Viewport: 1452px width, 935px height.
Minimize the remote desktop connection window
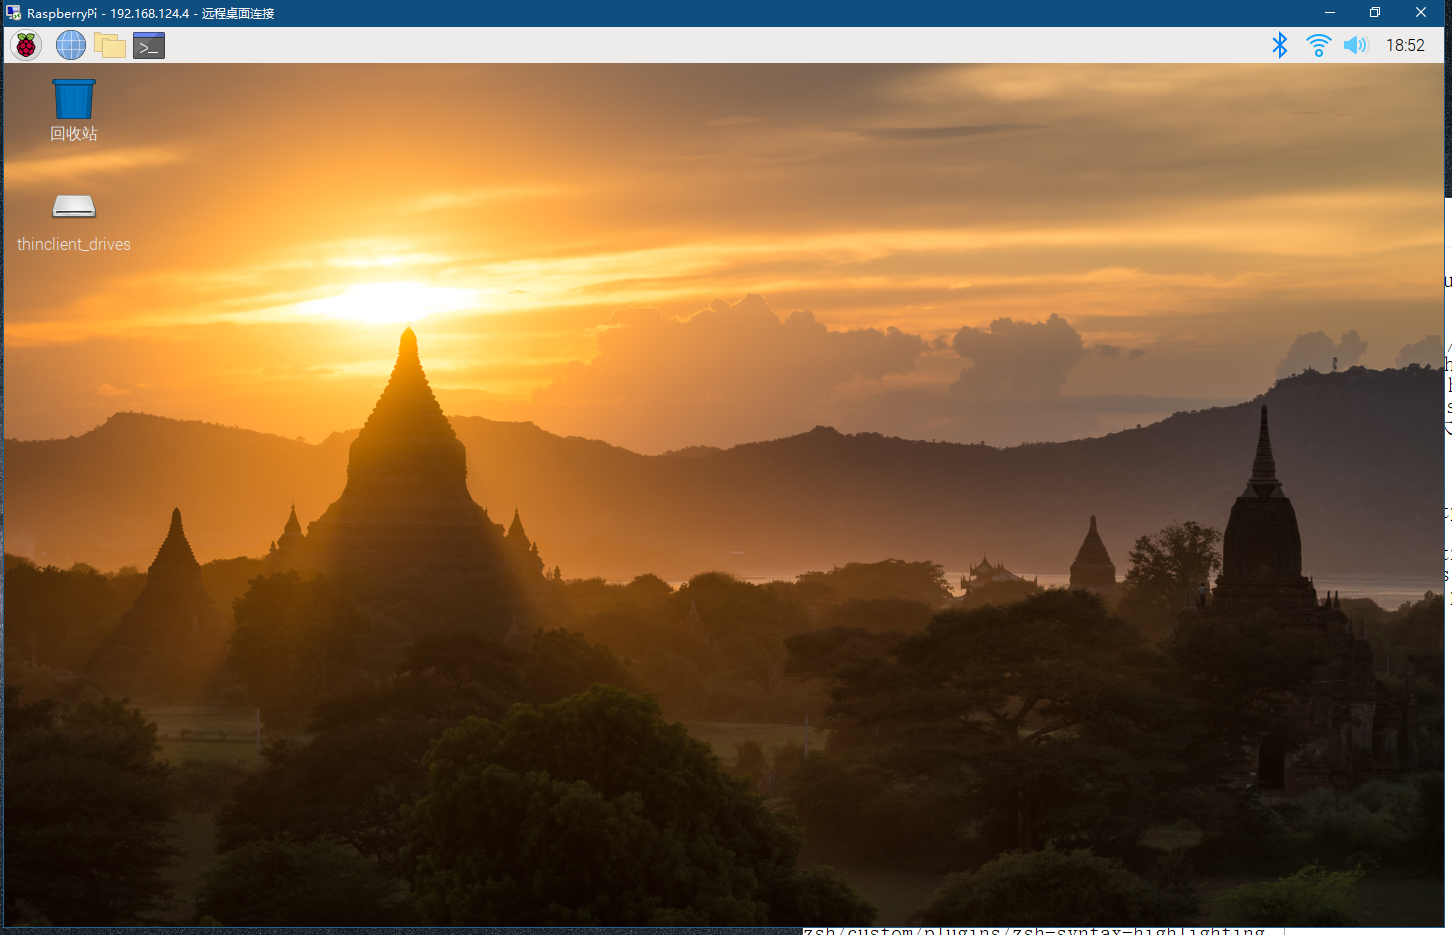[1330, 13]
